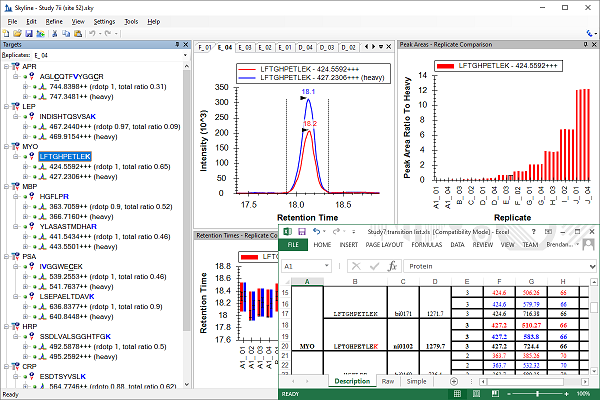Collapse the LEP protein node
The height and width of the screenshot is (400, 600).
pyautogui.click(x=6, y=106)
